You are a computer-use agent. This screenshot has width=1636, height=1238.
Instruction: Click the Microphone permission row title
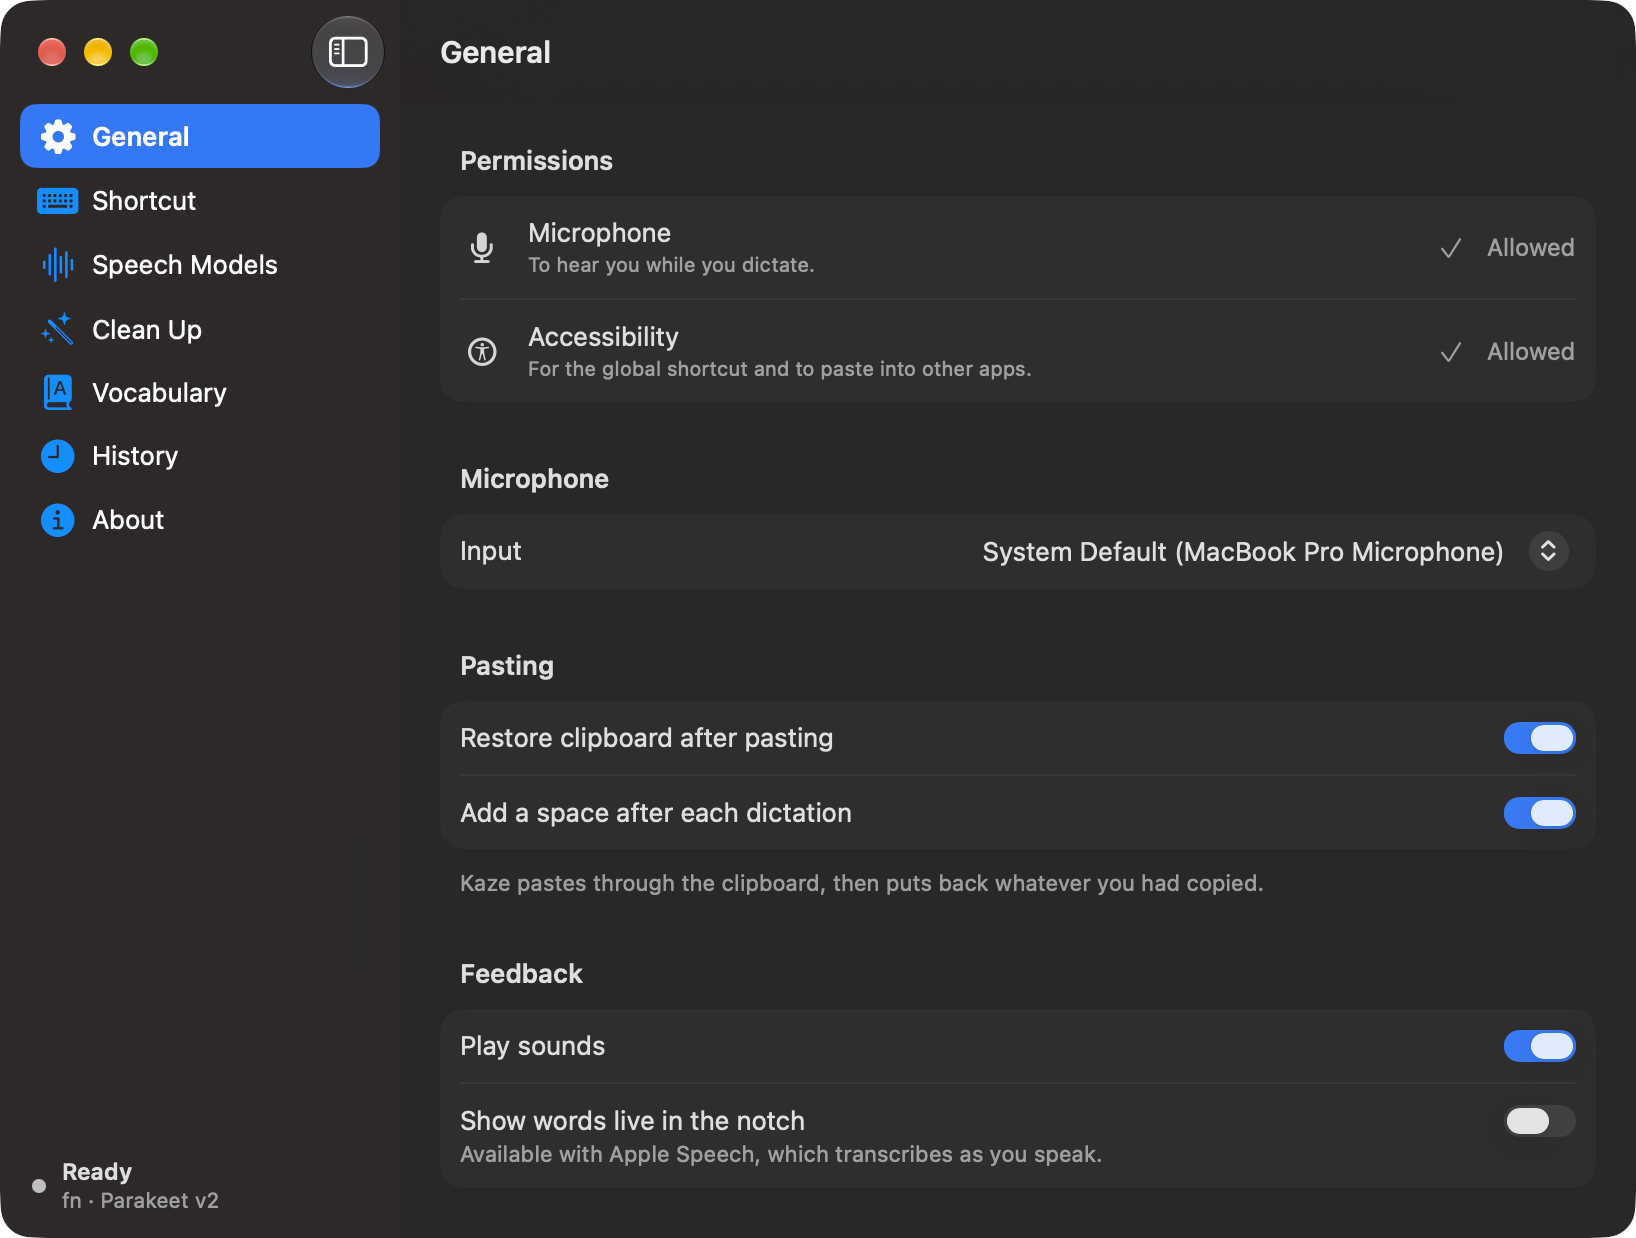tap(599, 233)
